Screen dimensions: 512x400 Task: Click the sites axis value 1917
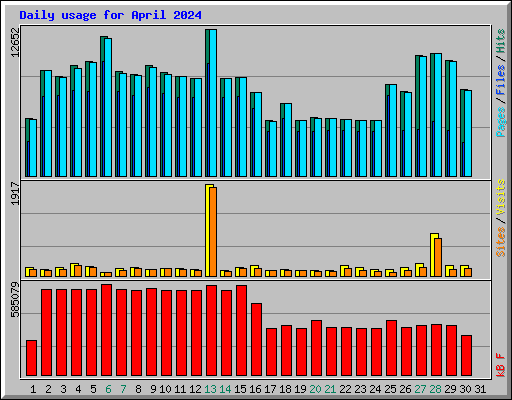pyautogui.click(x=16, y=193)
